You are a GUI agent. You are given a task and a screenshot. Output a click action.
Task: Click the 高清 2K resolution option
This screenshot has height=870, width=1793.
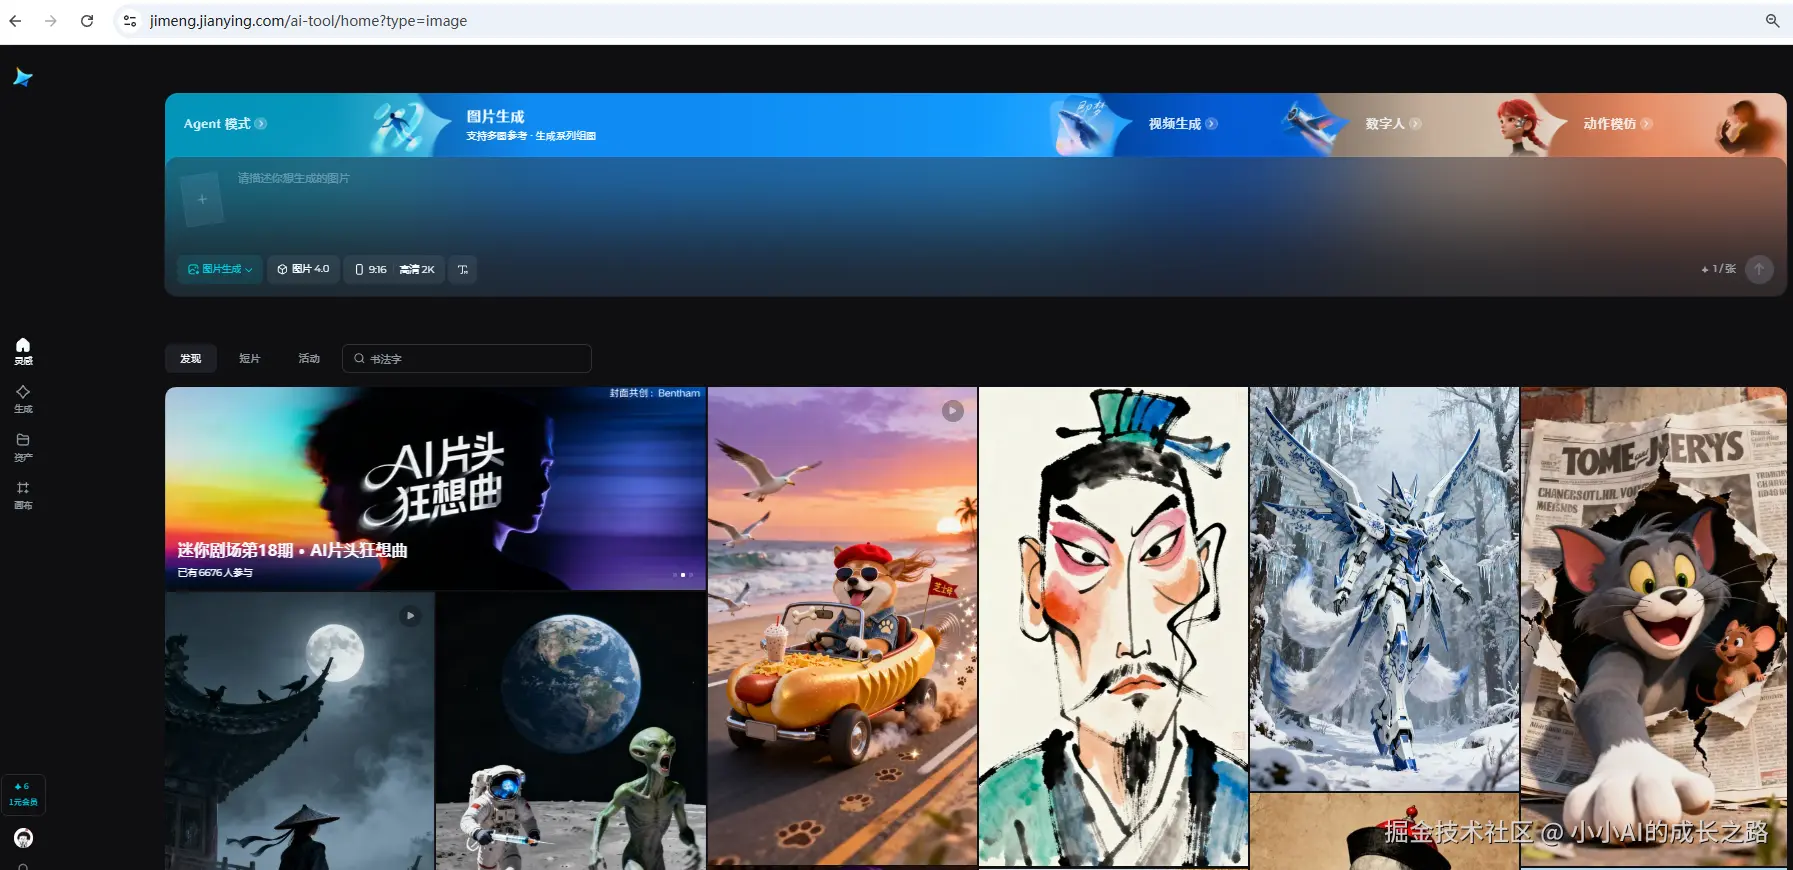click(417, 269)
